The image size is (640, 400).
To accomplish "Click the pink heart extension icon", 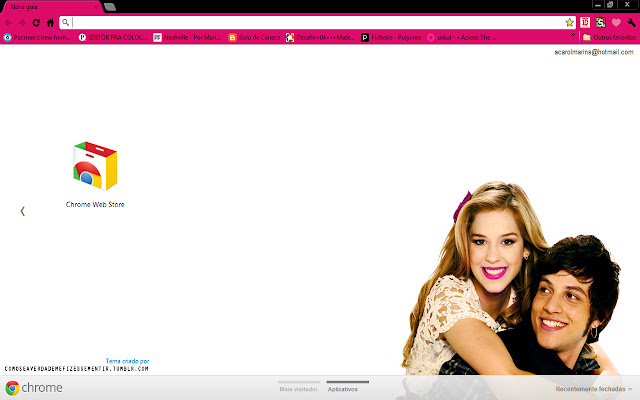I will coord(616,22).
